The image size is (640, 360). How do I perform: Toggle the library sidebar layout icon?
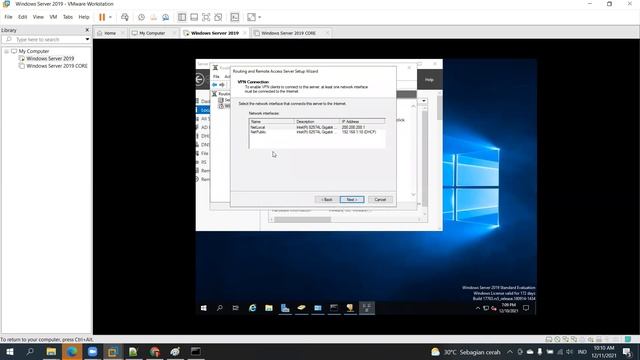click(x=182, y=17)
